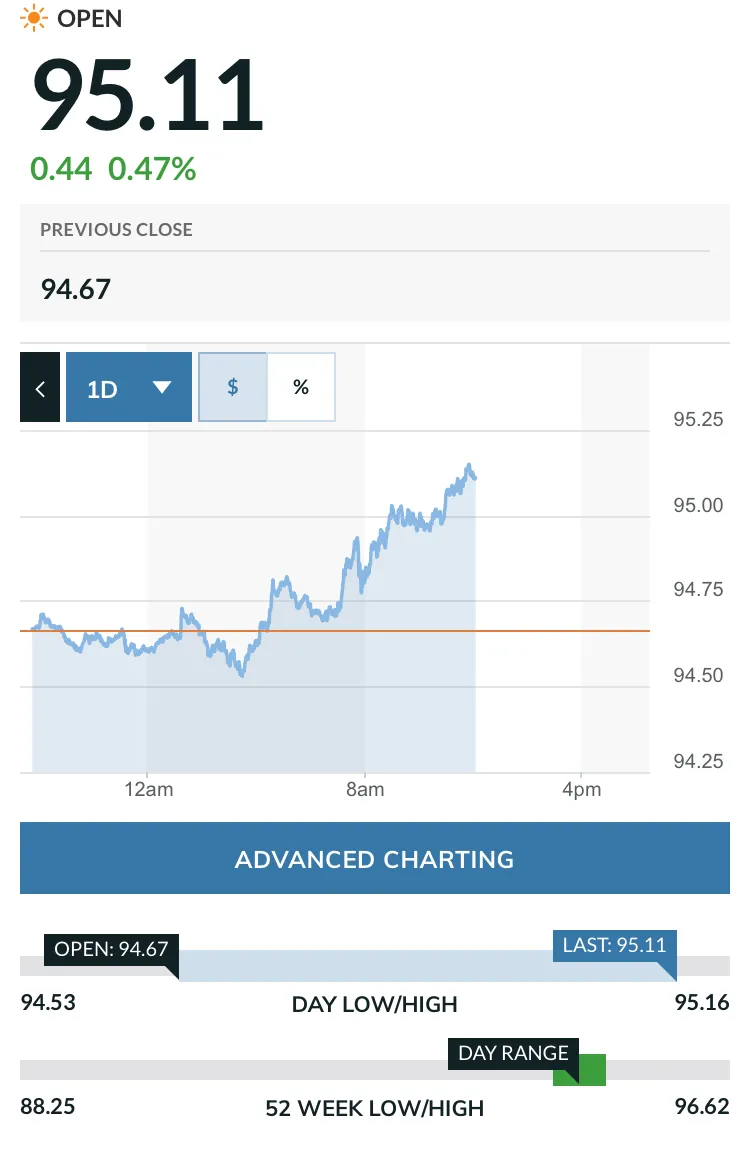Click the back chevron arrow button
The height and width of the screenshot is (1151, 750).
click(x=40, y=387)
